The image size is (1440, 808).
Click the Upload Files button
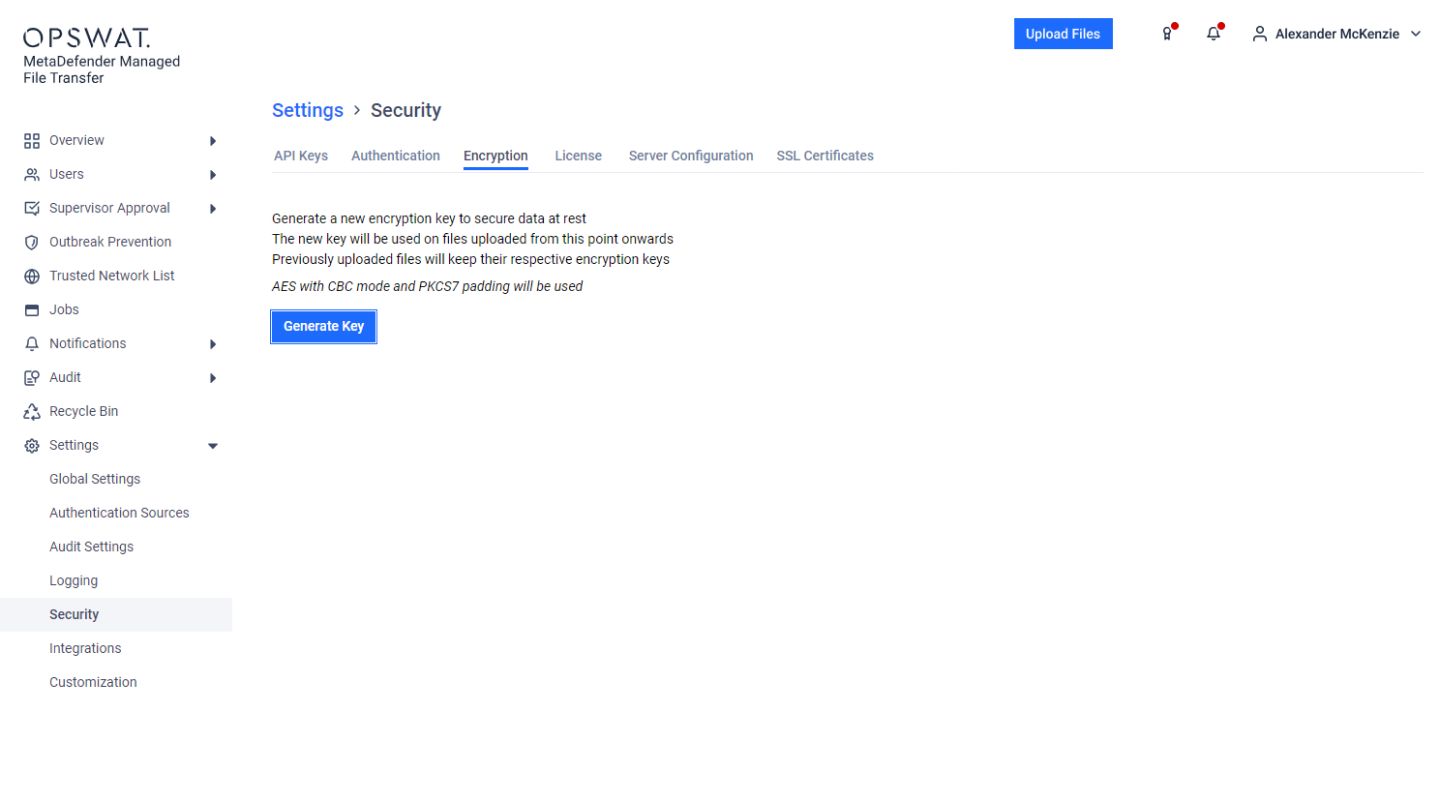click(x=1062, y=33)
